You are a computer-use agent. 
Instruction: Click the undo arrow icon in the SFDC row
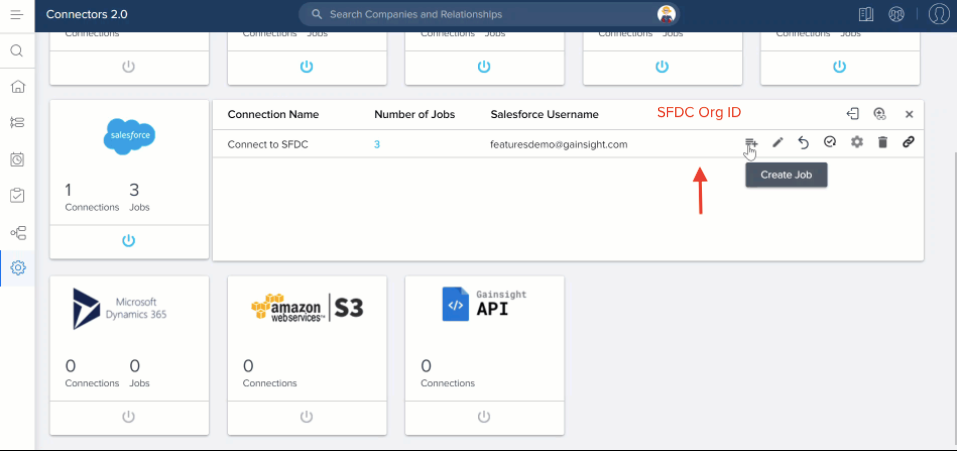click(x=803, y=142)
